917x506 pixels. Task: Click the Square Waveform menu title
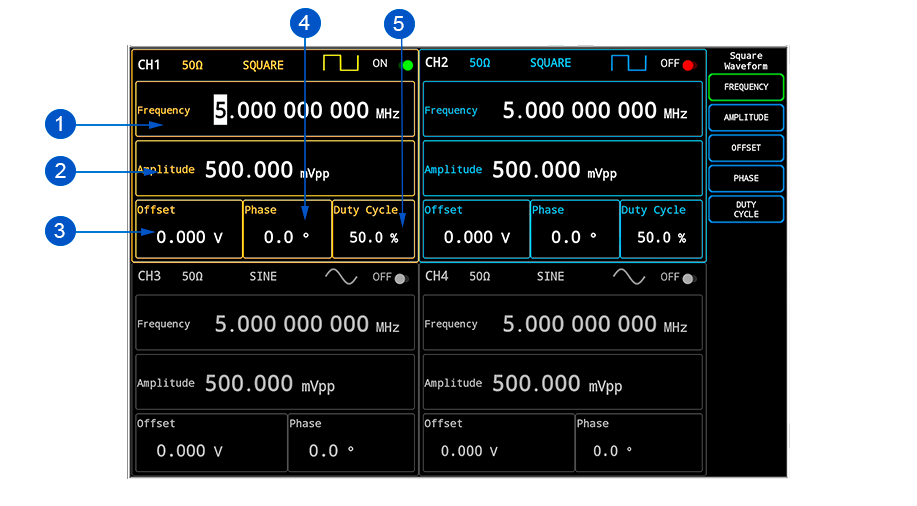746,61
